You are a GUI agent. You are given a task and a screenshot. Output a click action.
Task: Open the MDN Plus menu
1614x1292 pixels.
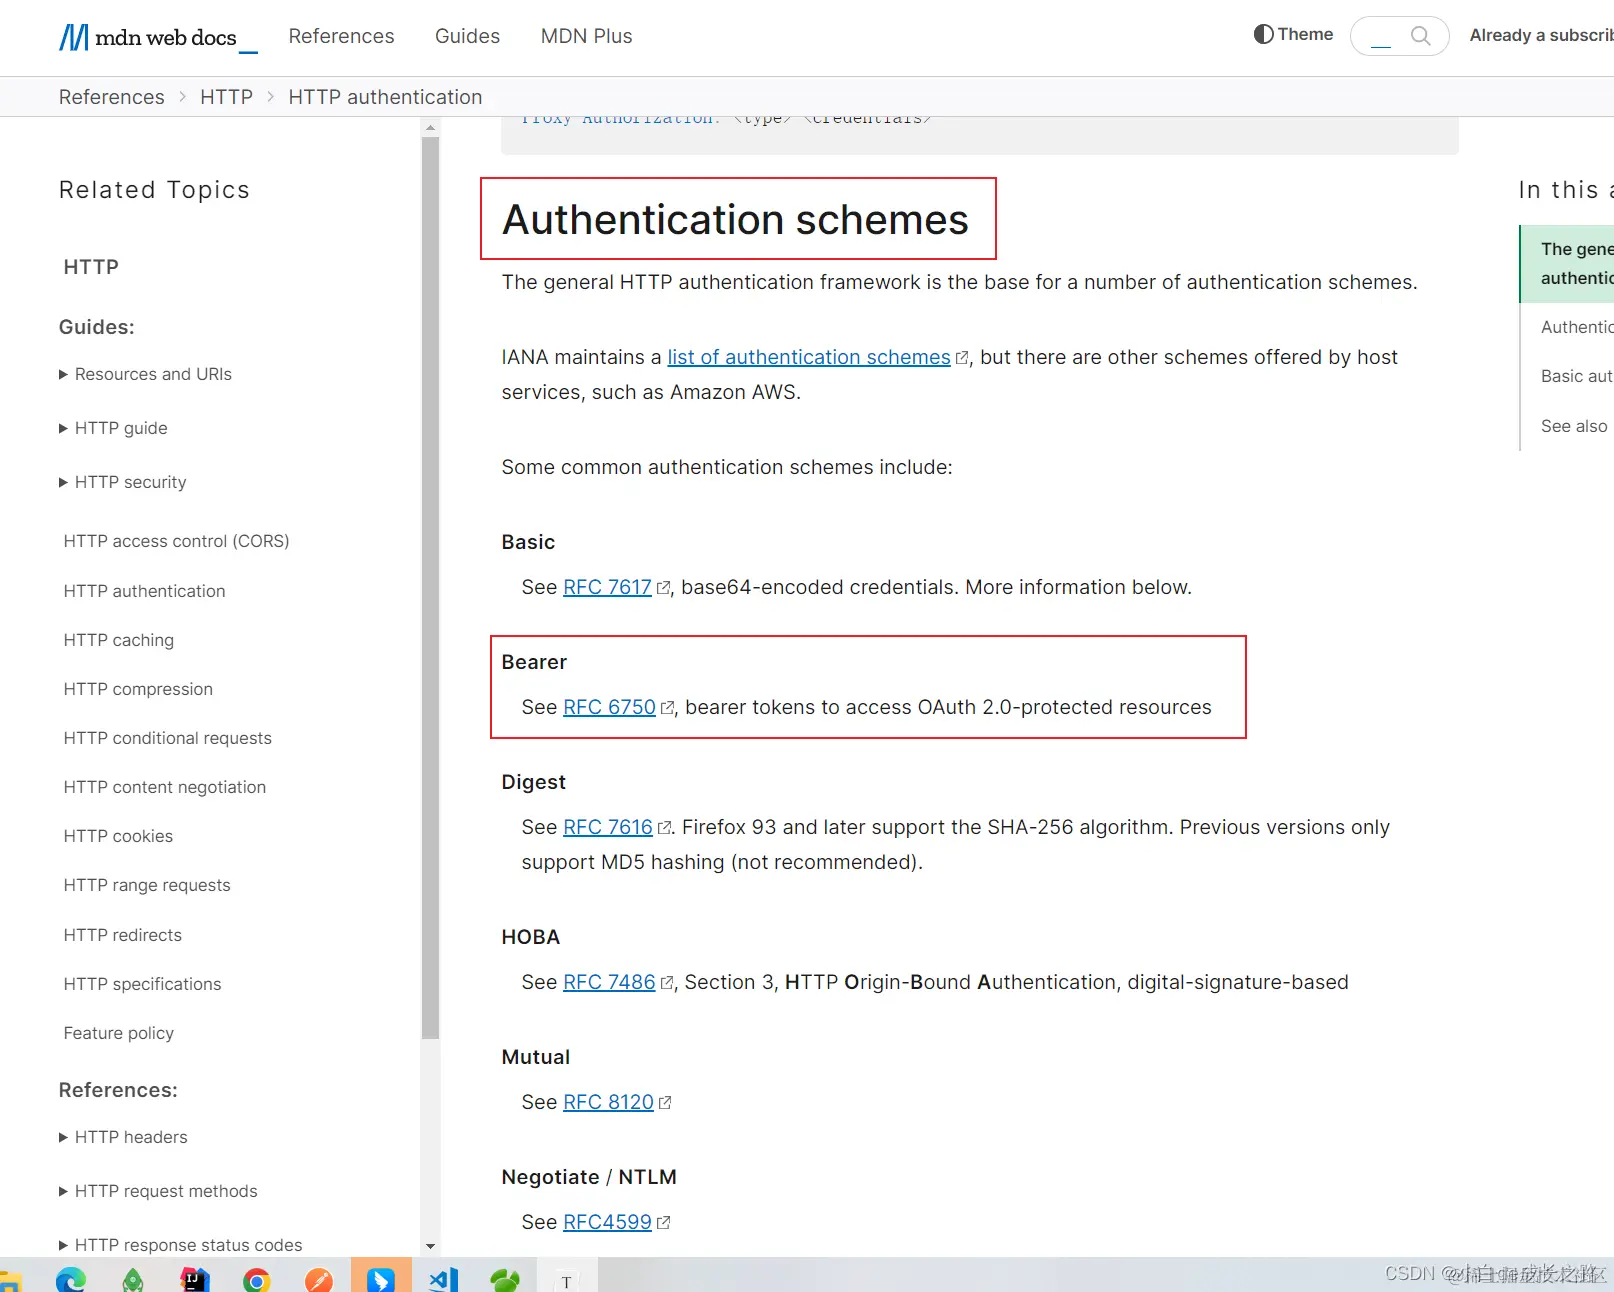[x=586, y=36]
